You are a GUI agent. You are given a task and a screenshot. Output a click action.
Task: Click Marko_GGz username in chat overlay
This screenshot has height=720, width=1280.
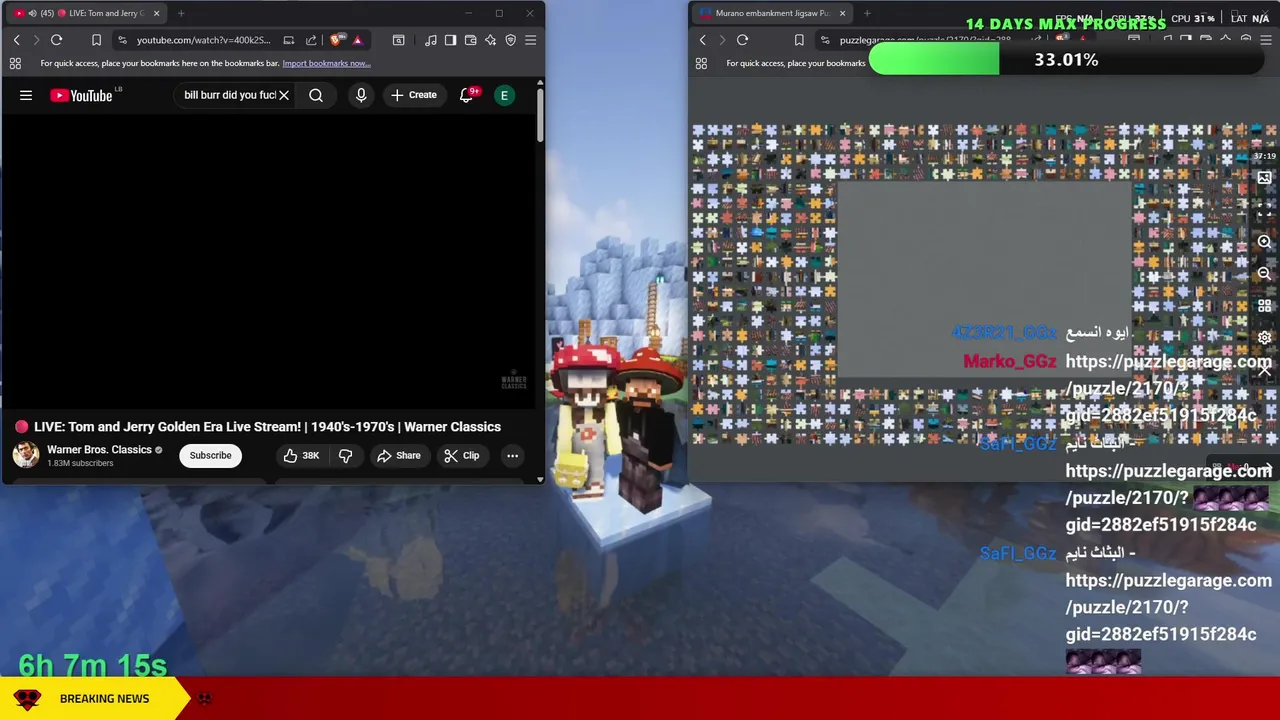click(x=1009, y=361)
